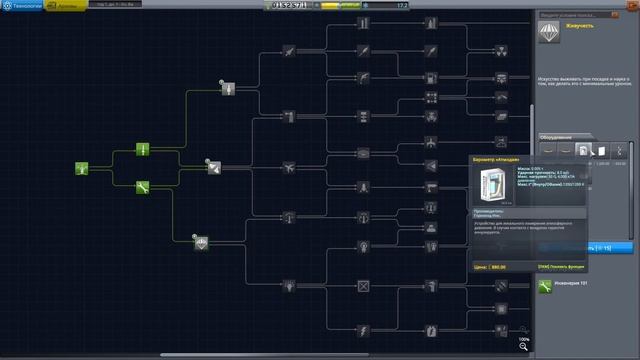Open the General Rocketry node above green nodes
This screenshot has width=640, height=360.
coord(228,89)
